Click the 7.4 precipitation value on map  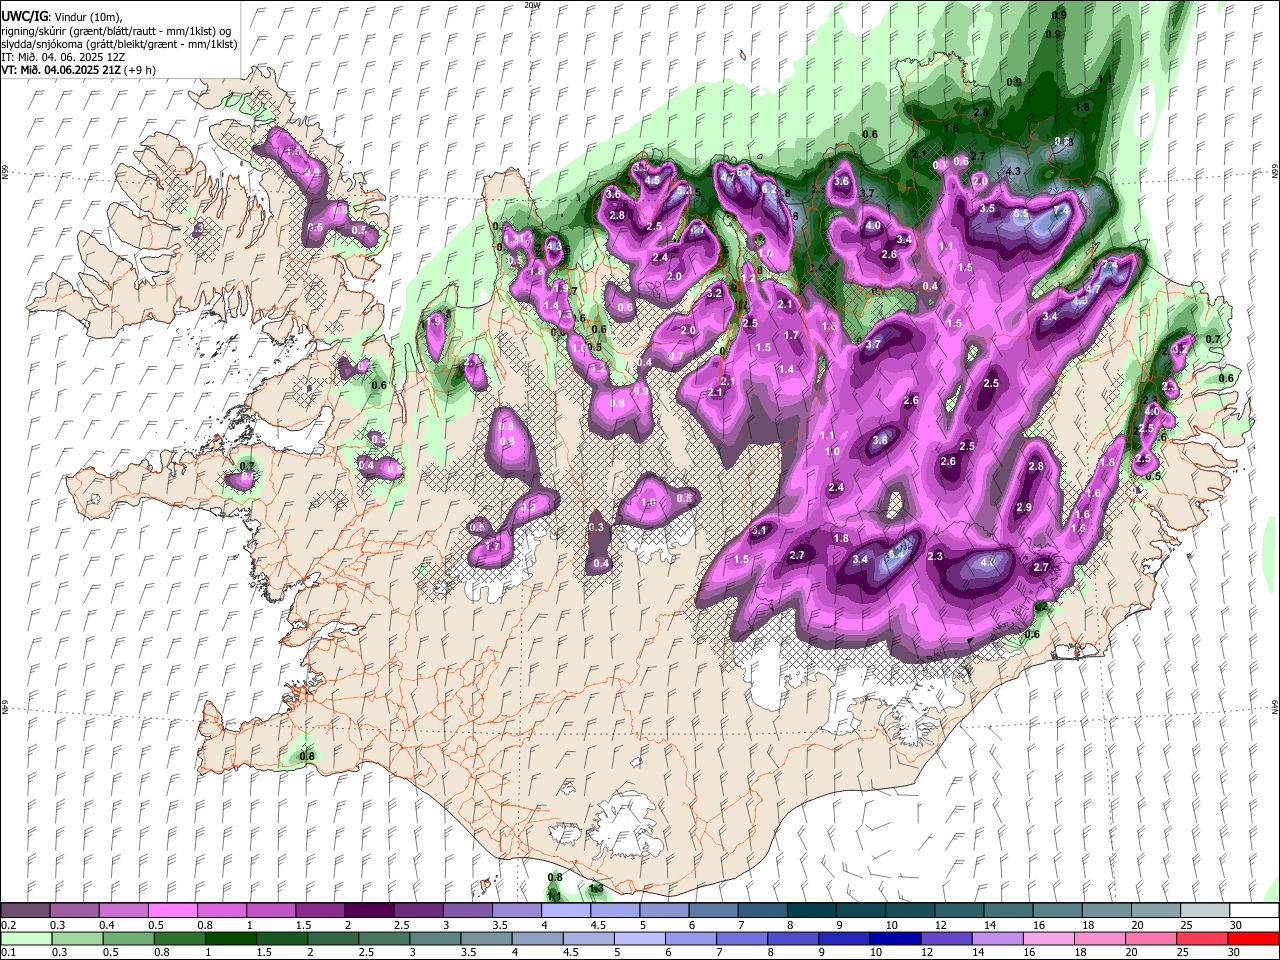click(x=1061, y=211)
